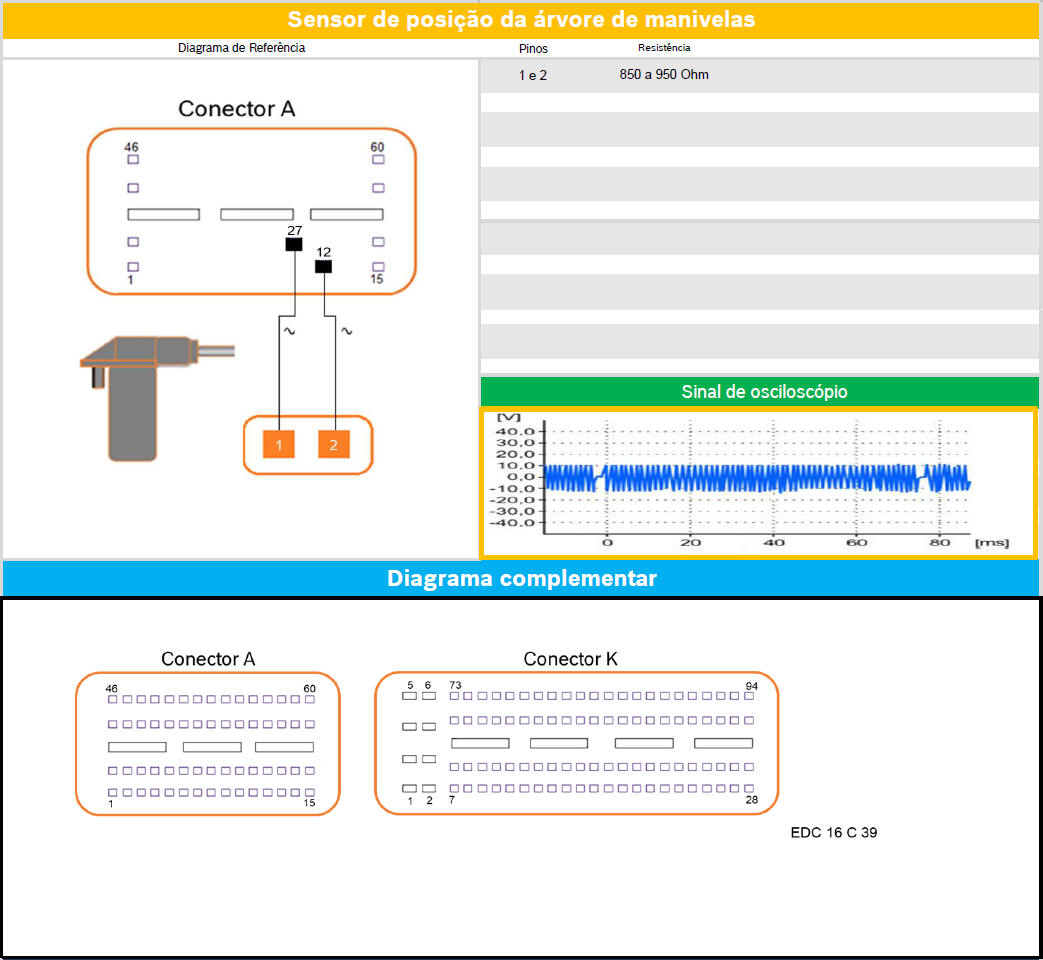The height and width of the screenshot is (960, 1043).
Task: Click the EDC 16 C 39 label
Action: 833,832
